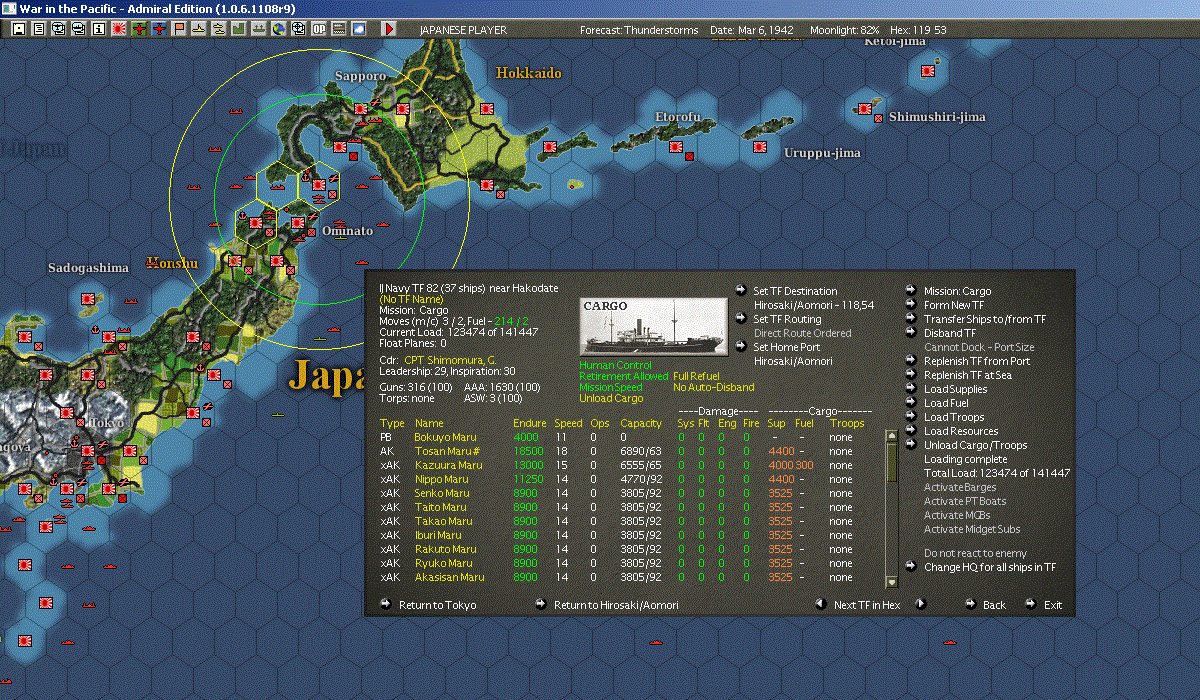1200x700 pixels.
Task: Open the document list icon in toolbar
Action: tap(38, 29)
